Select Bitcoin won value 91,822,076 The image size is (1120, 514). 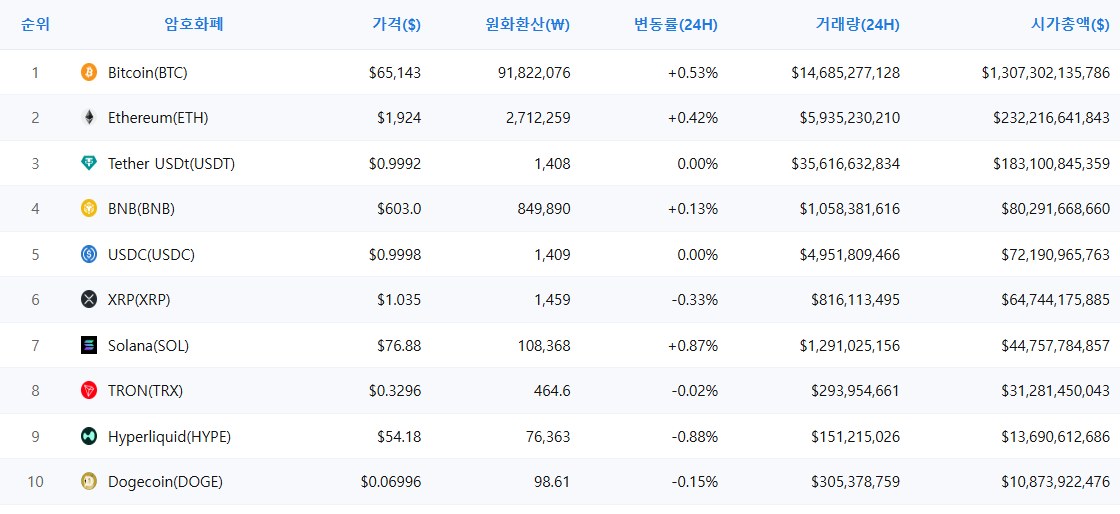click(535, 72)
